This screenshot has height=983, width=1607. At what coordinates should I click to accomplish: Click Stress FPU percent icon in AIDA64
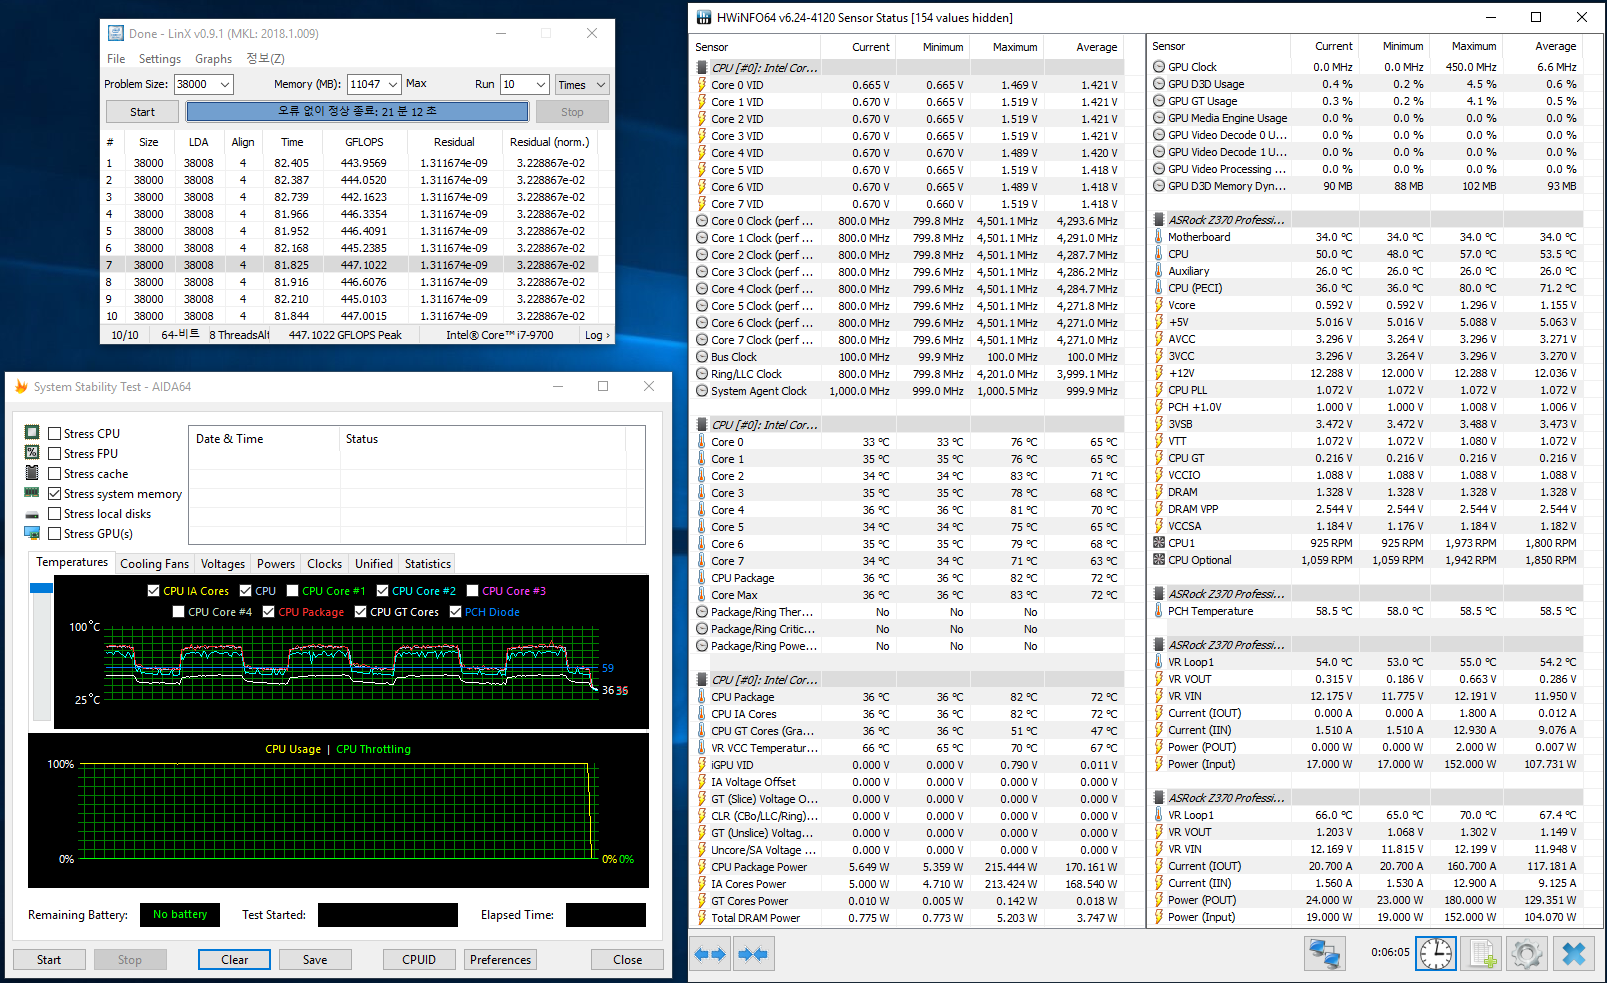[x=32, y=452]
